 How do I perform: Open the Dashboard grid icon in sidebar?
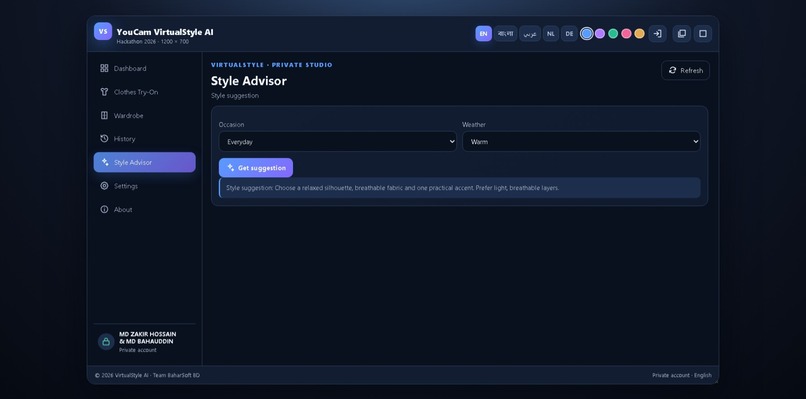click(104, 68)
